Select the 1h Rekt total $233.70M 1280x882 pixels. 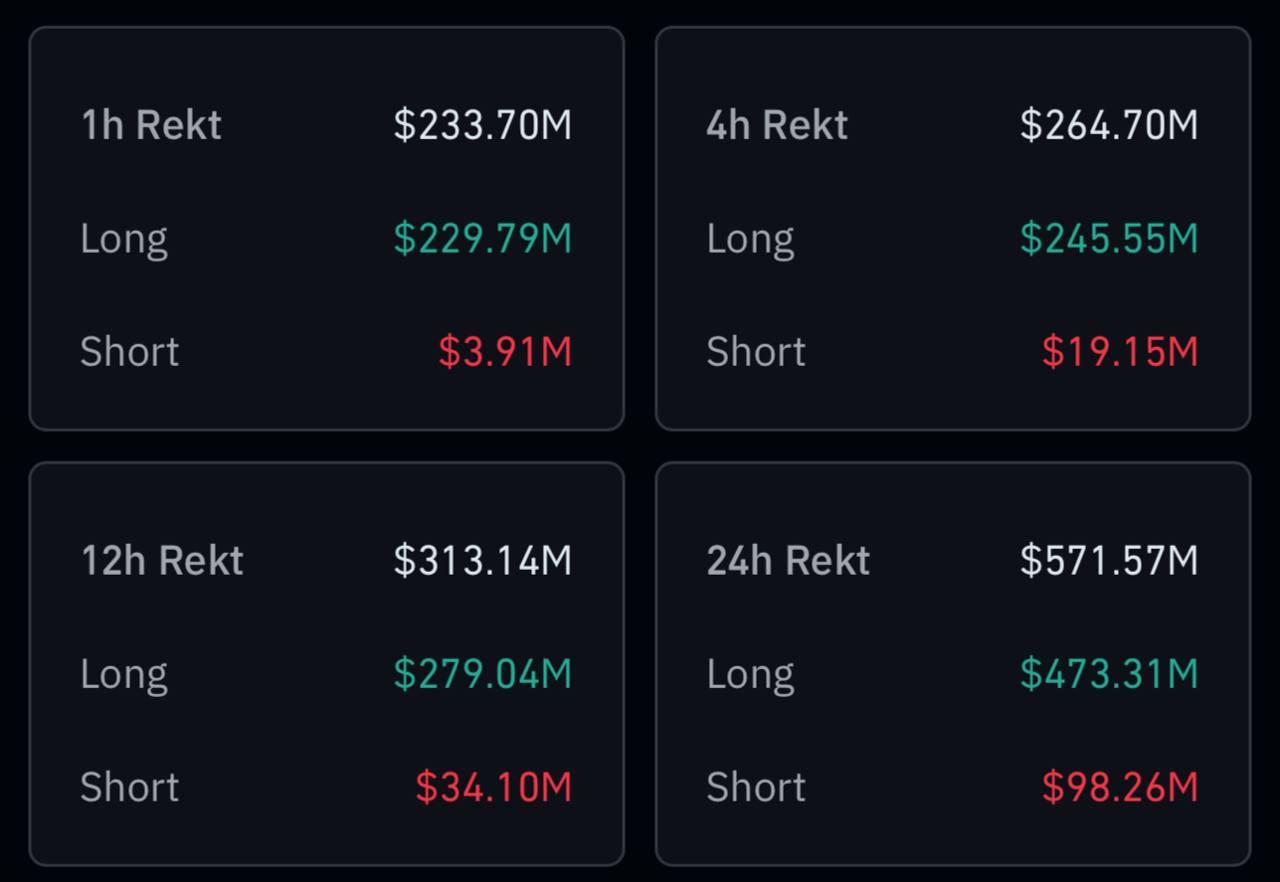(482, 125)
